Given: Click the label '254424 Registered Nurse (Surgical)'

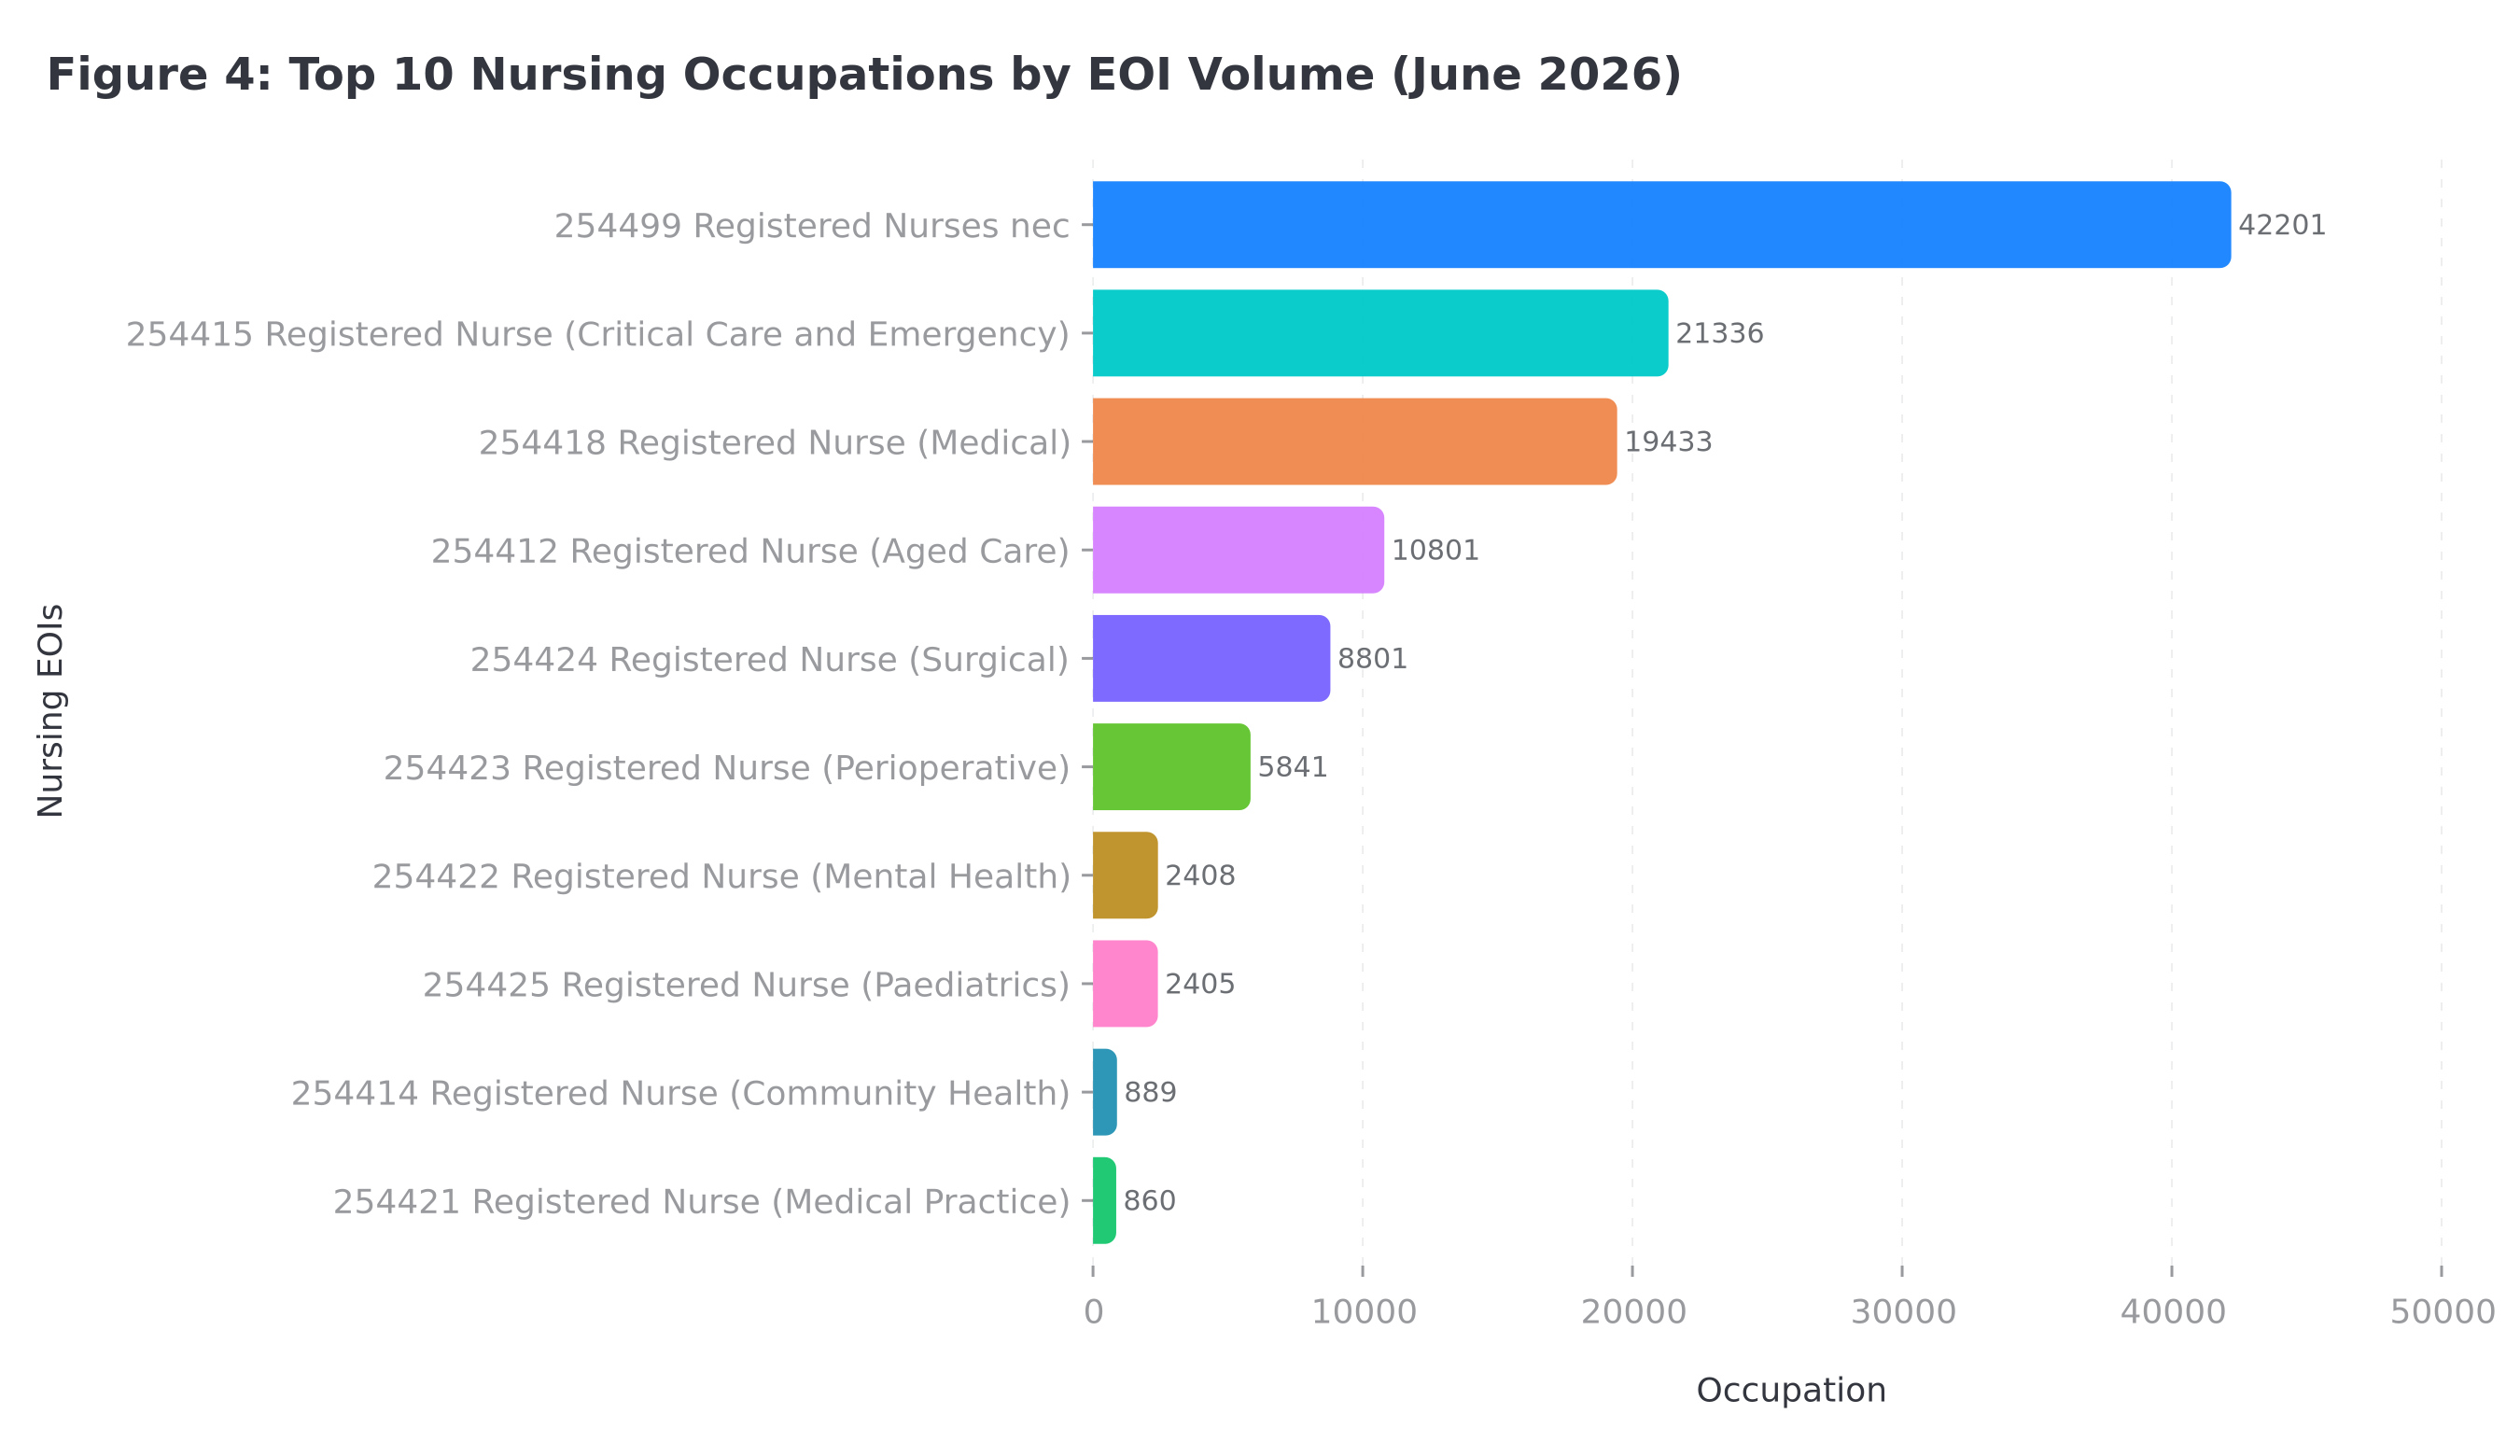Looking at the screenshot, I should pyautogui.click(x=770, y=660).
